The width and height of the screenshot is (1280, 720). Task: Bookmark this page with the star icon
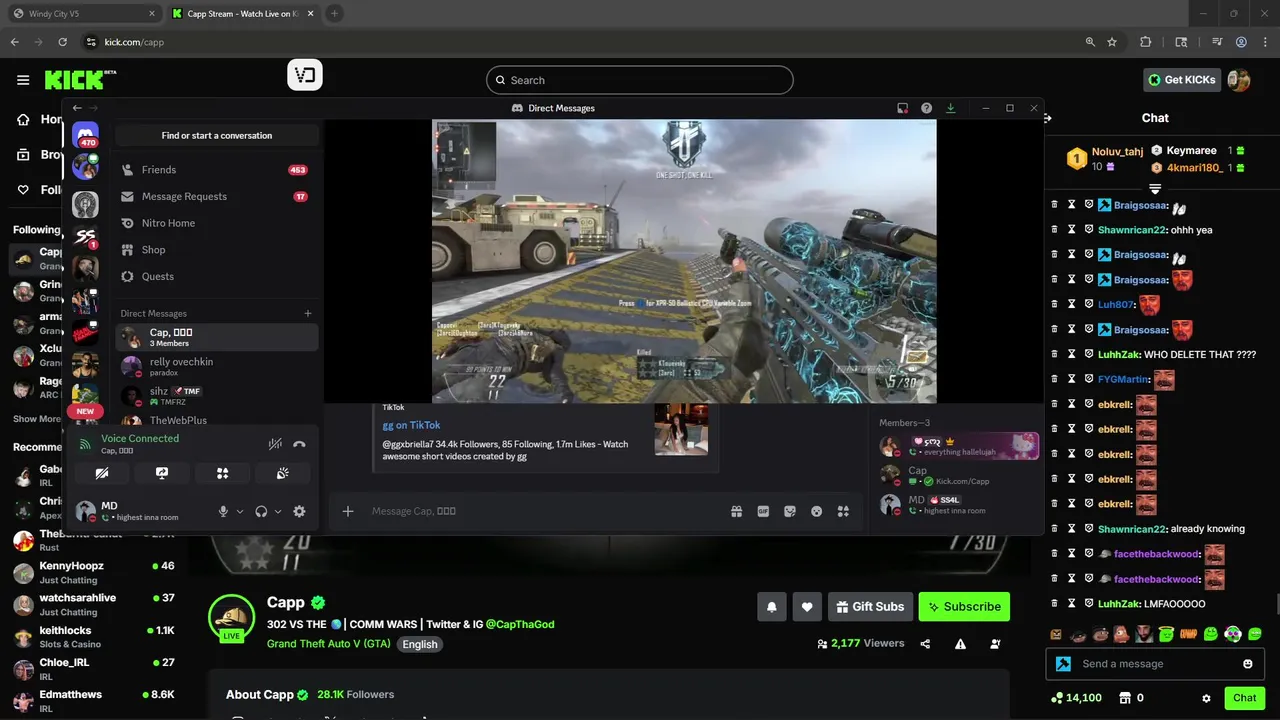click(1112, 42)
